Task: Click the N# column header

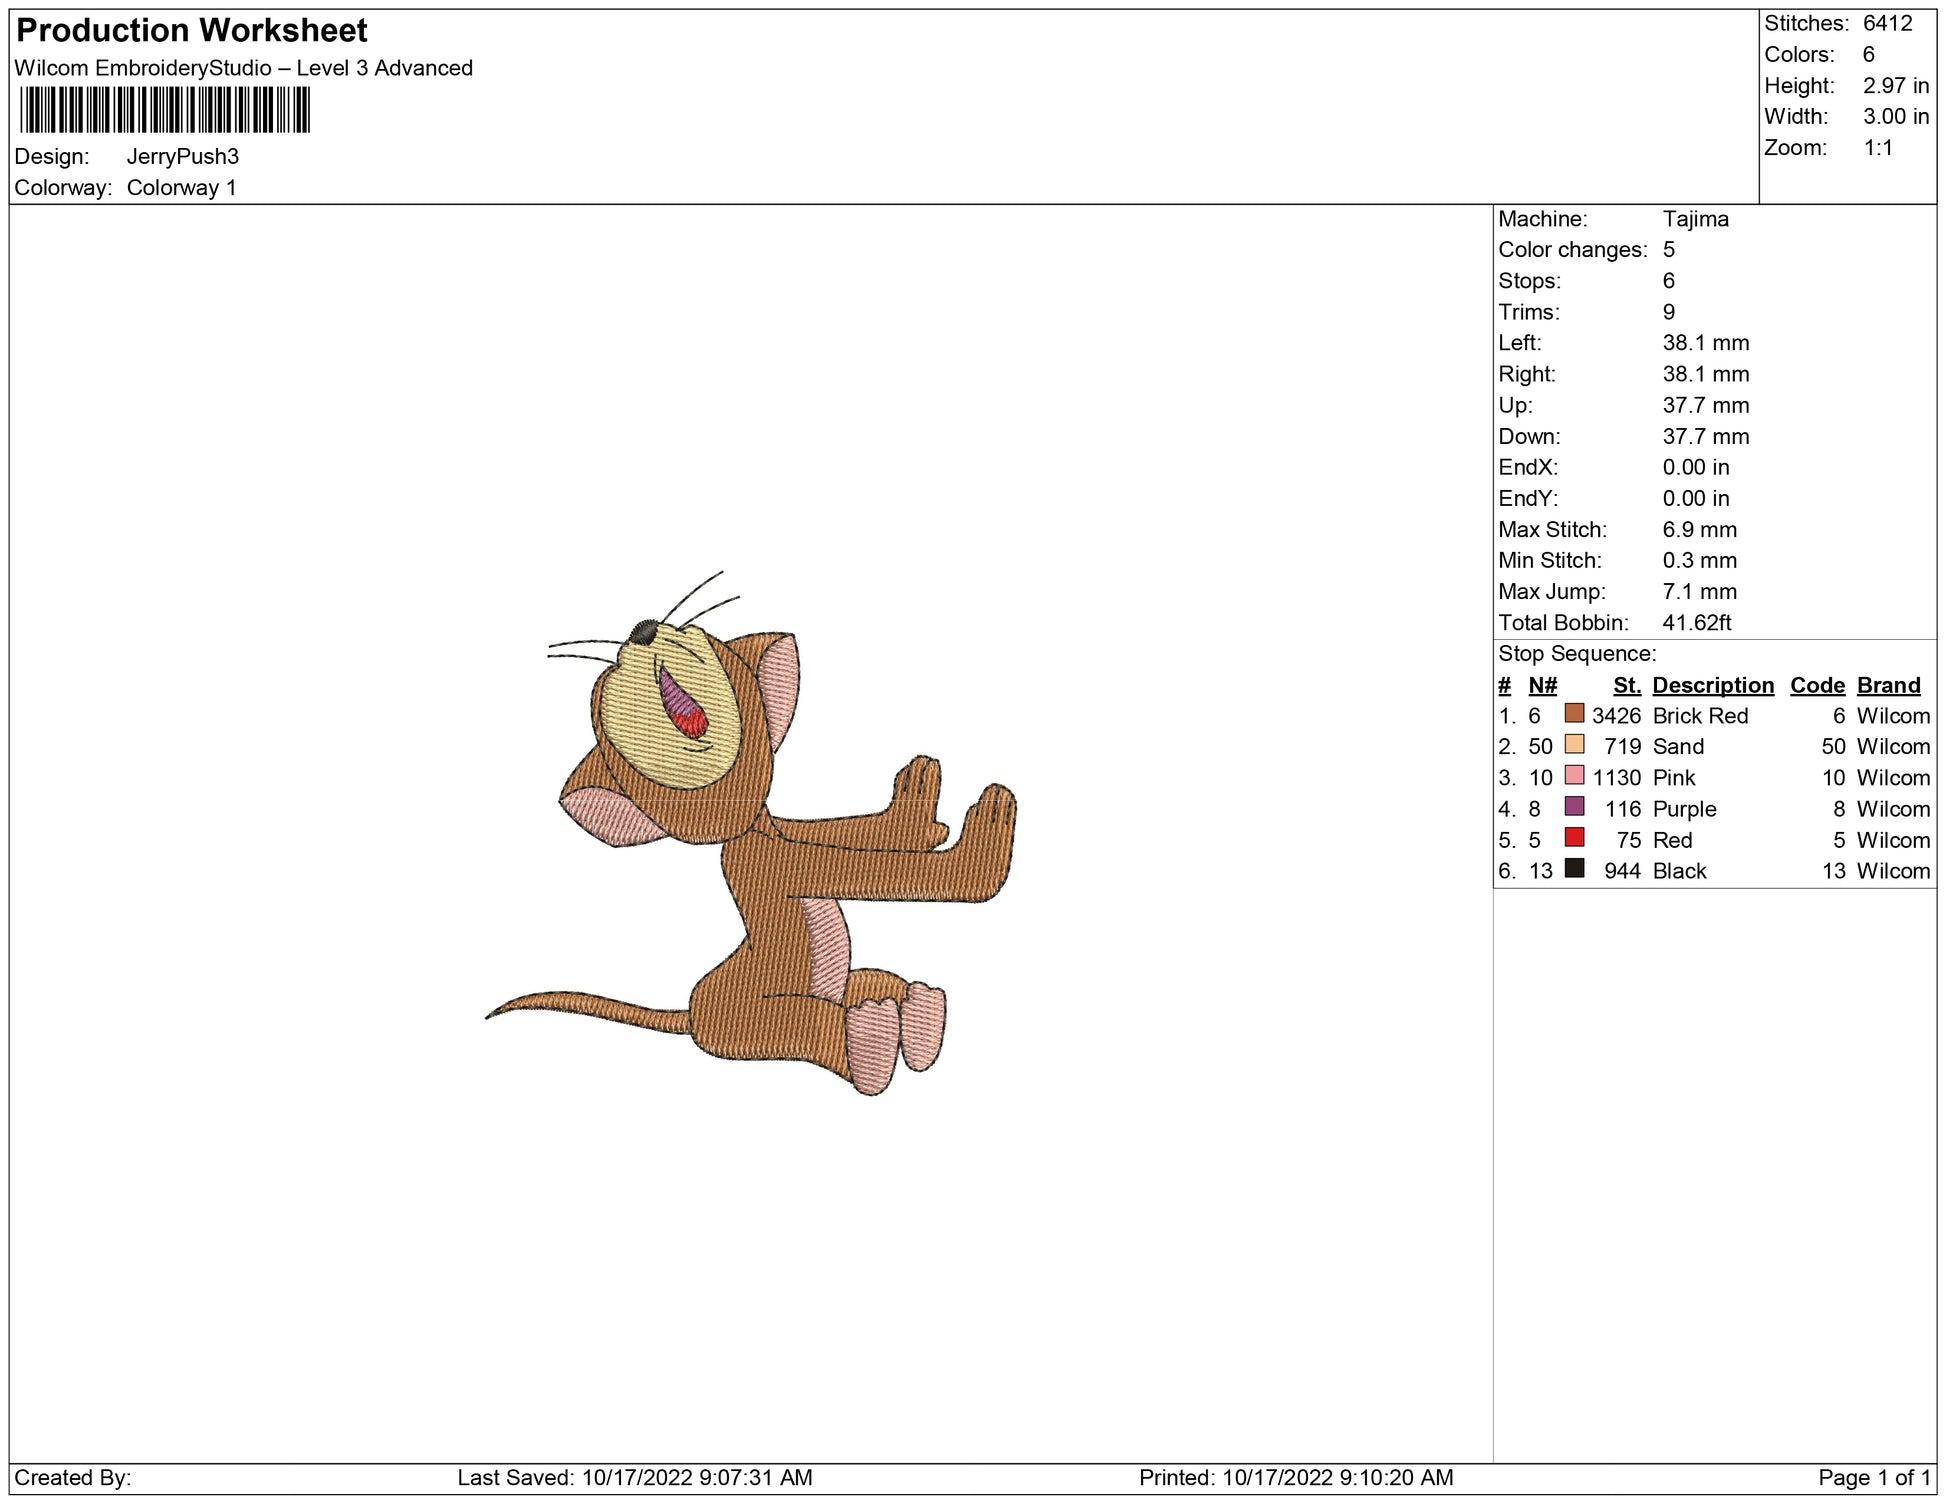Action: [x=1542, y=685]
